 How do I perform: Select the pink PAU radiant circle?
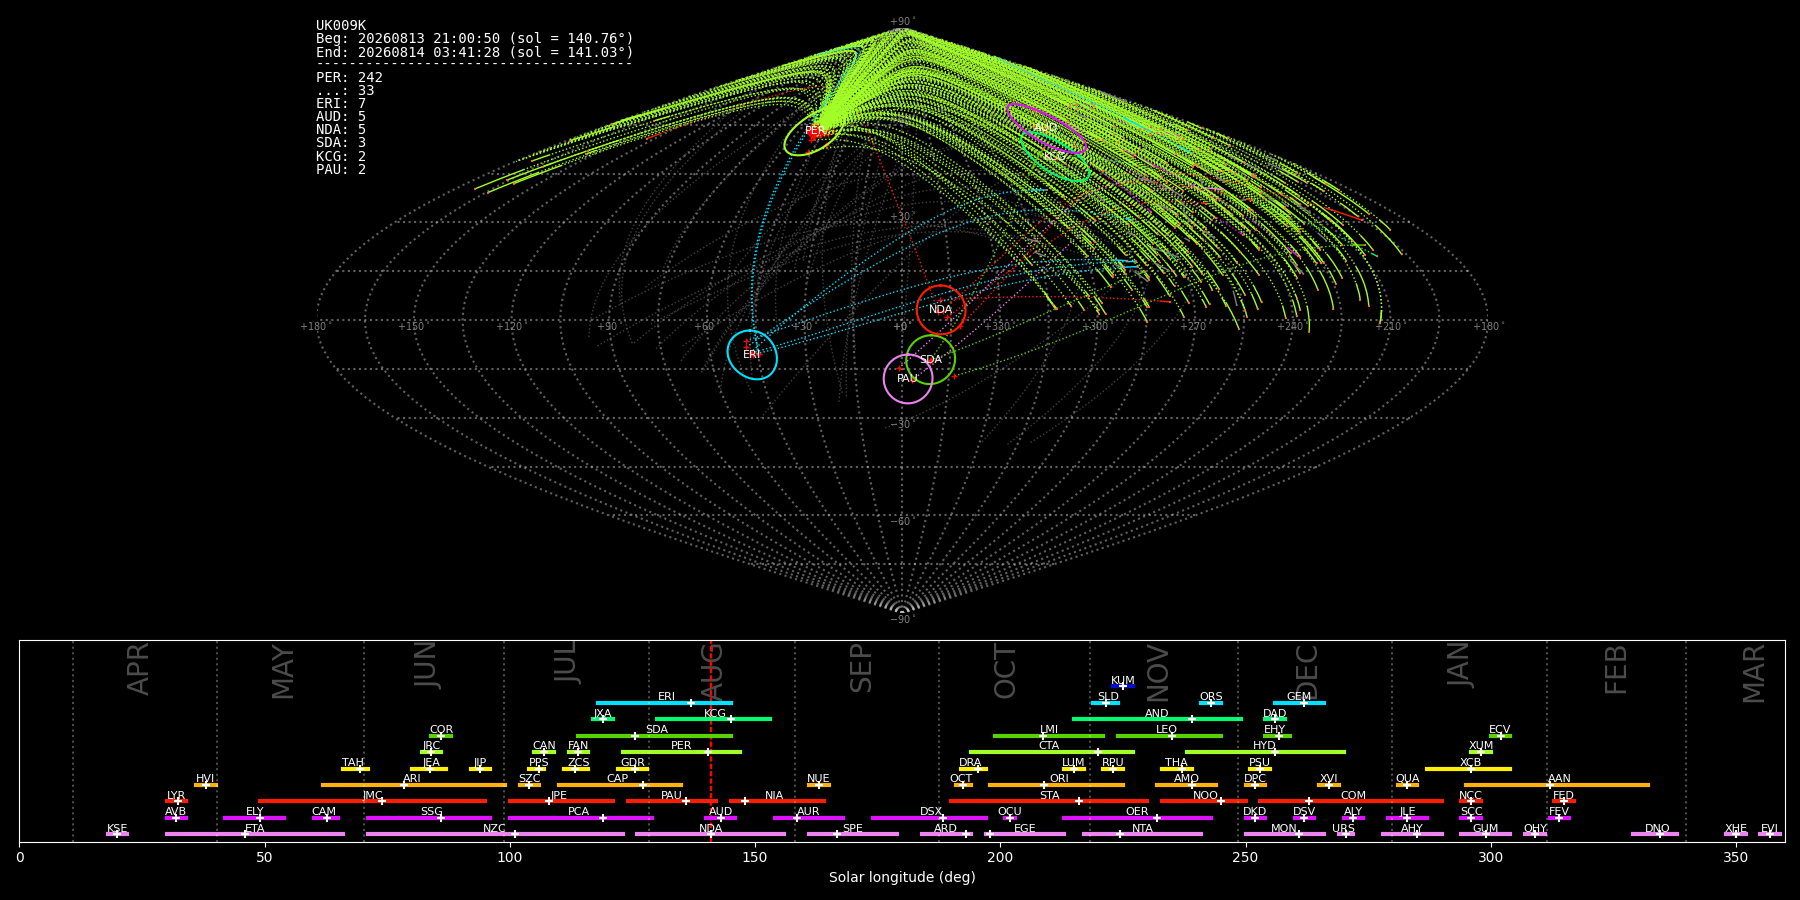[x=908, y=379]
